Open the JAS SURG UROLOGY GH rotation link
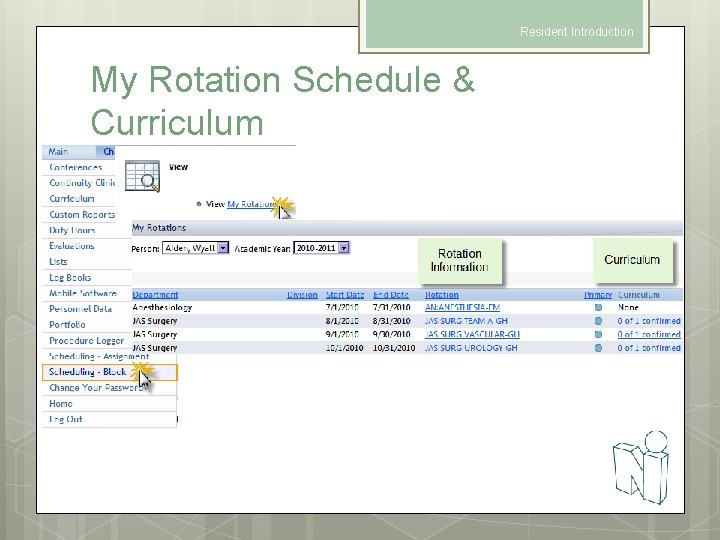 pyautogui.click(x=471, y=348)
